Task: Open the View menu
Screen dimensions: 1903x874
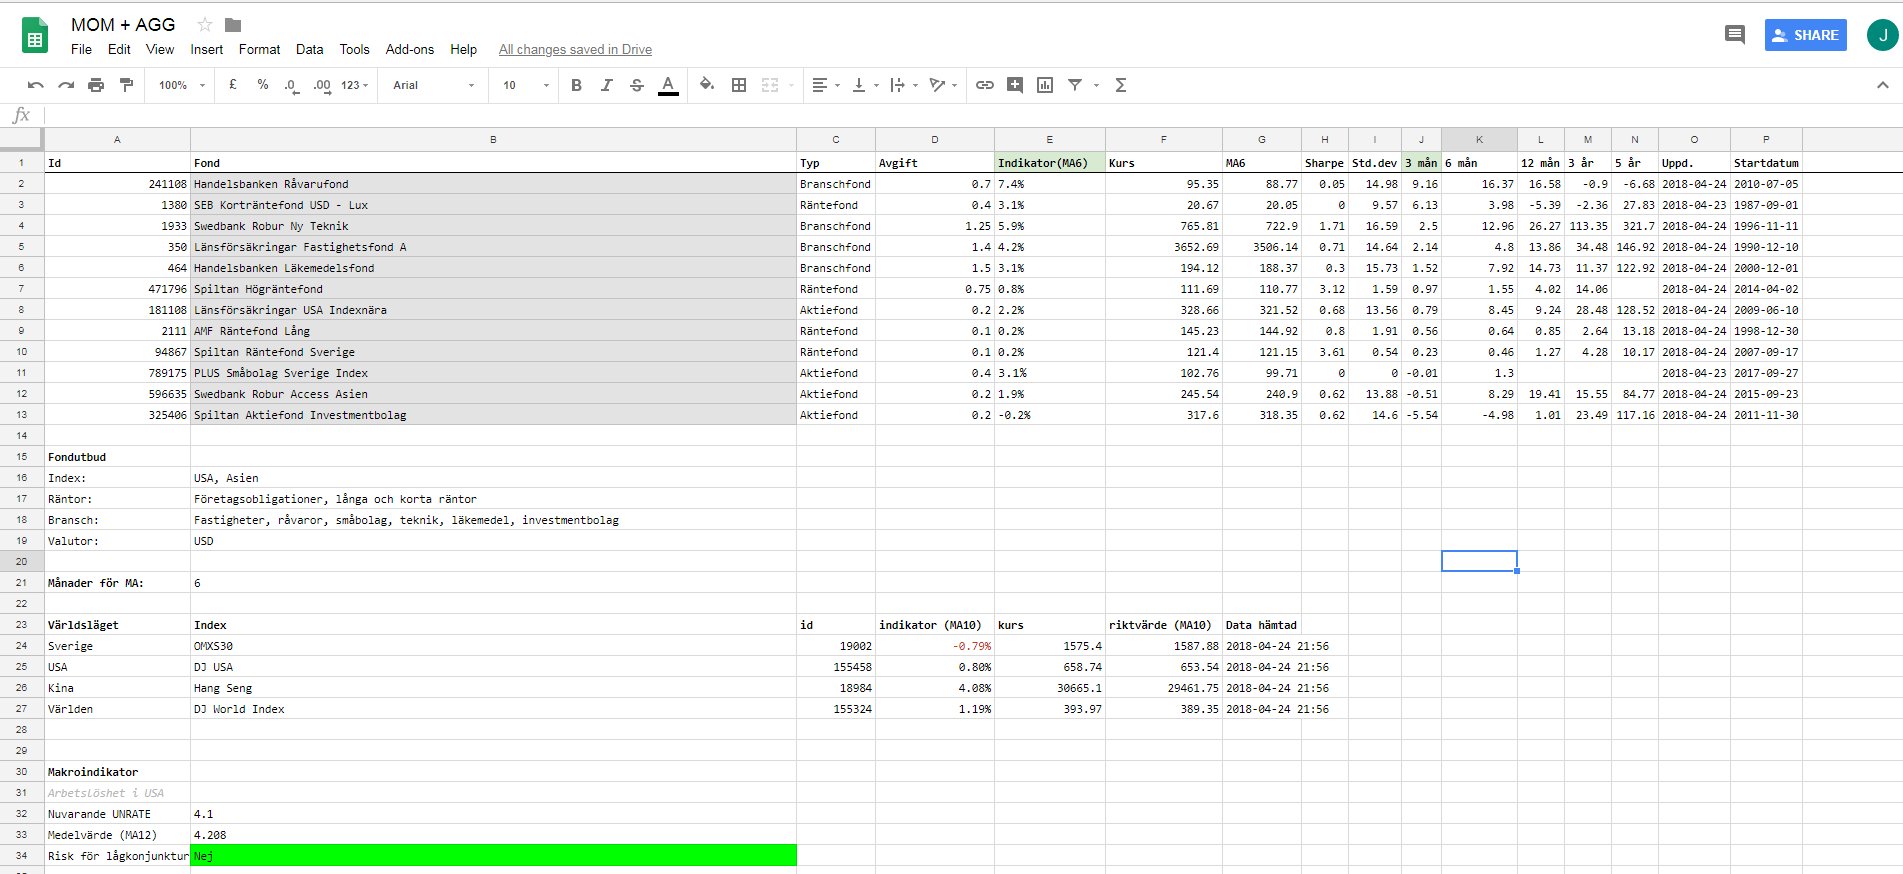Action: [160, 49]
